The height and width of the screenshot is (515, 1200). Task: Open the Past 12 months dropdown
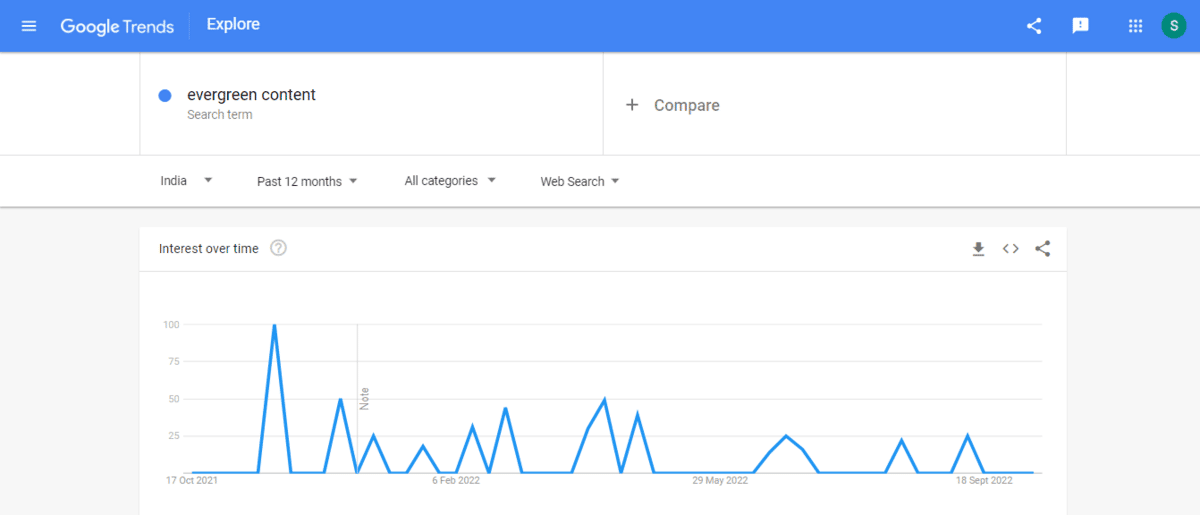pyautogui.click(x=307, y=181)
